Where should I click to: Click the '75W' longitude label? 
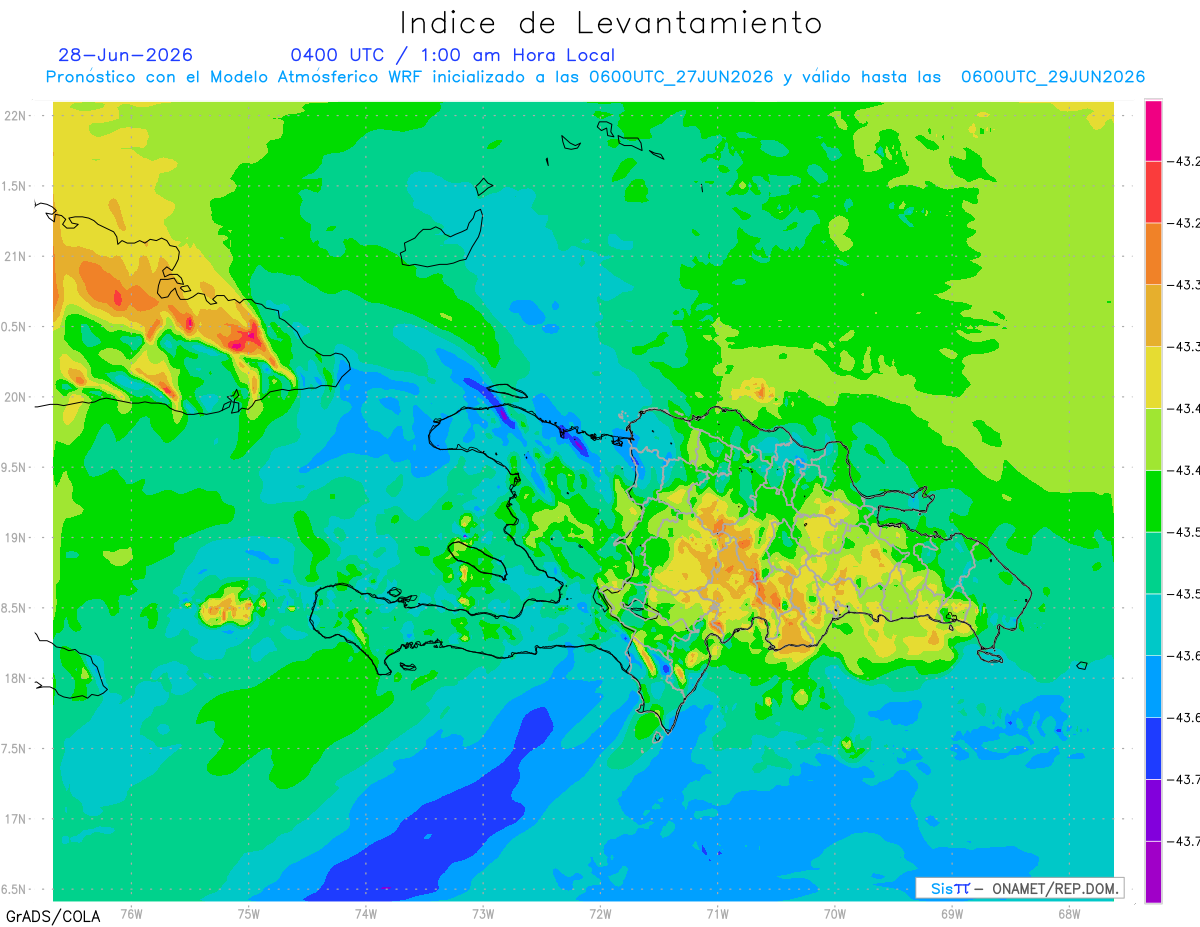pyautogui.click(x=249, y=914)
